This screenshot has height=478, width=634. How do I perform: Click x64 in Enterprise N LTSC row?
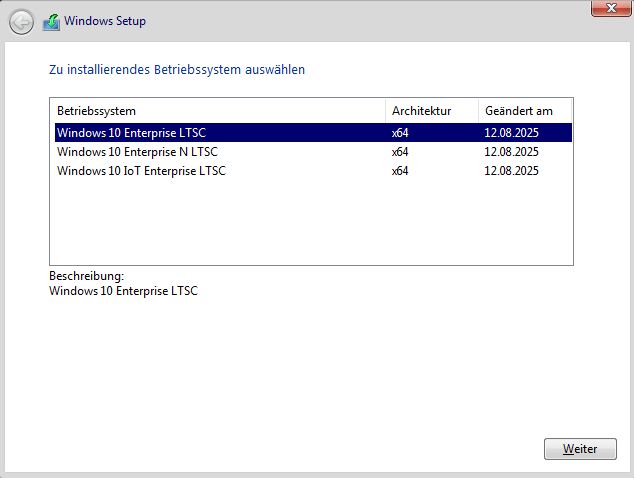(400, 152)
